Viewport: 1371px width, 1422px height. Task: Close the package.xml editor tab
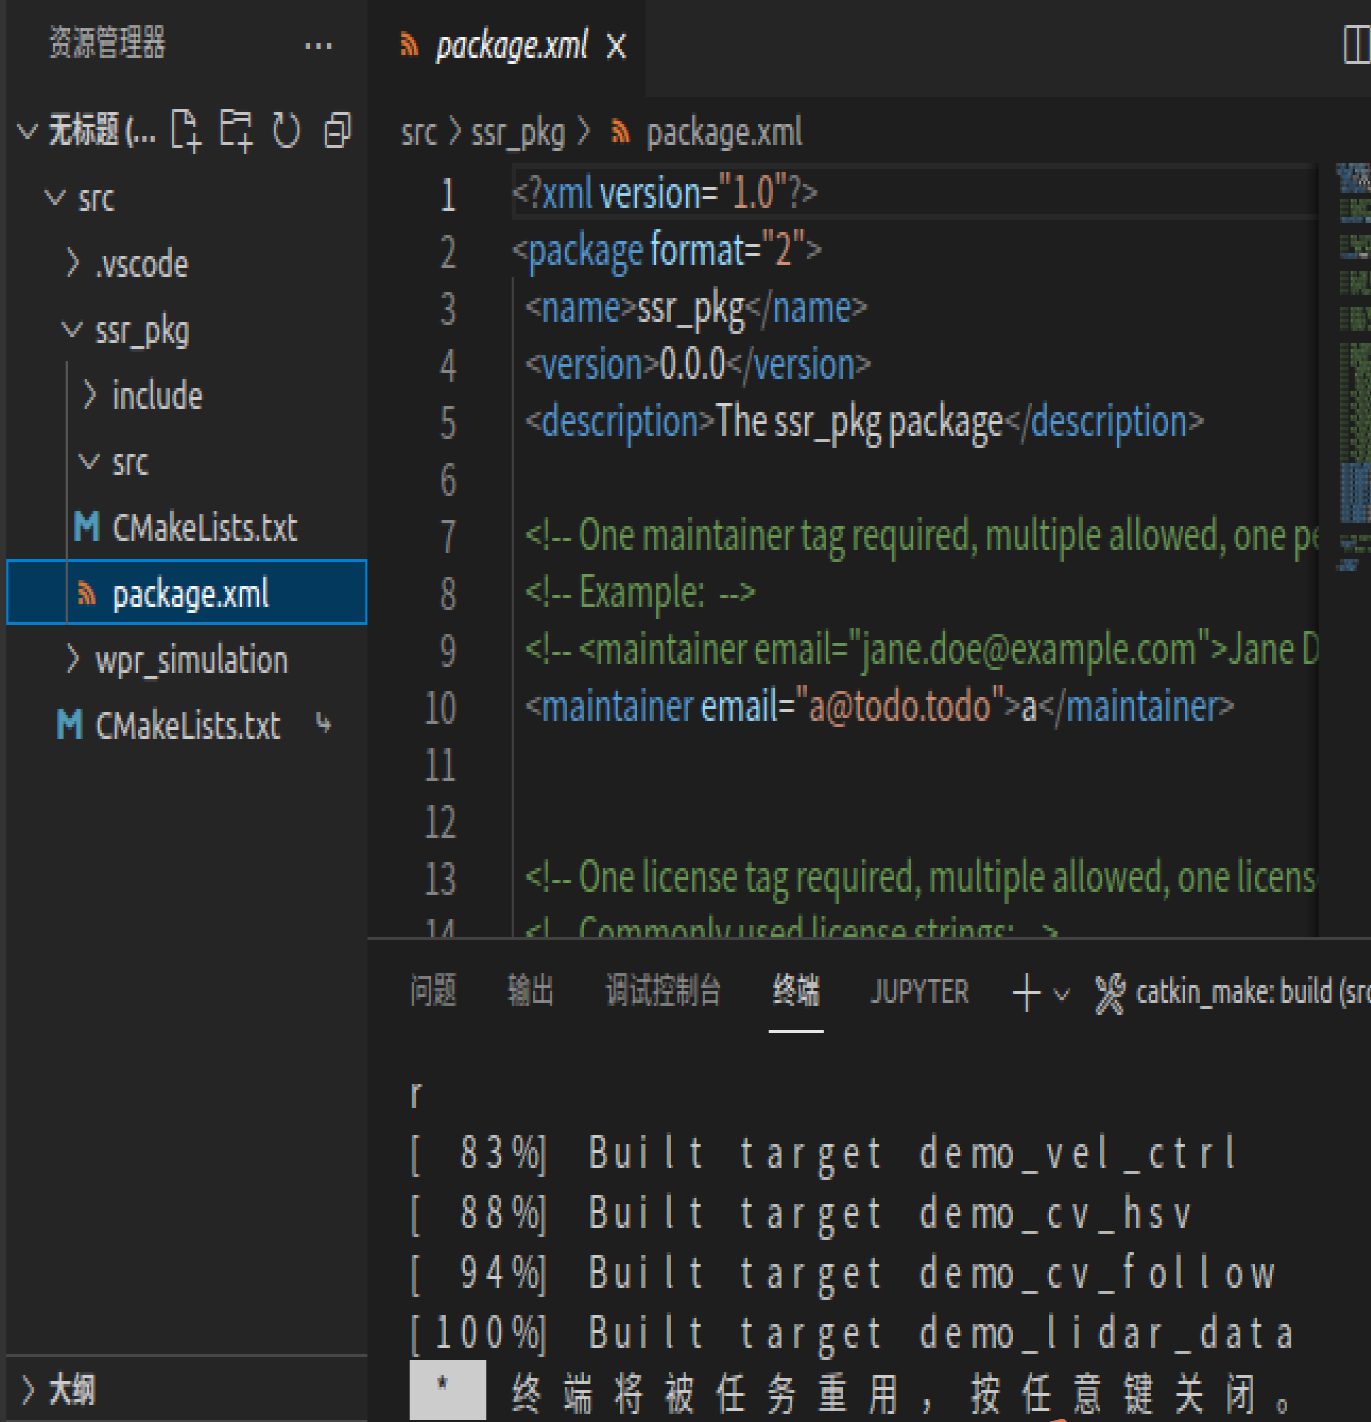pyautogui.click(x=616, y=47)
